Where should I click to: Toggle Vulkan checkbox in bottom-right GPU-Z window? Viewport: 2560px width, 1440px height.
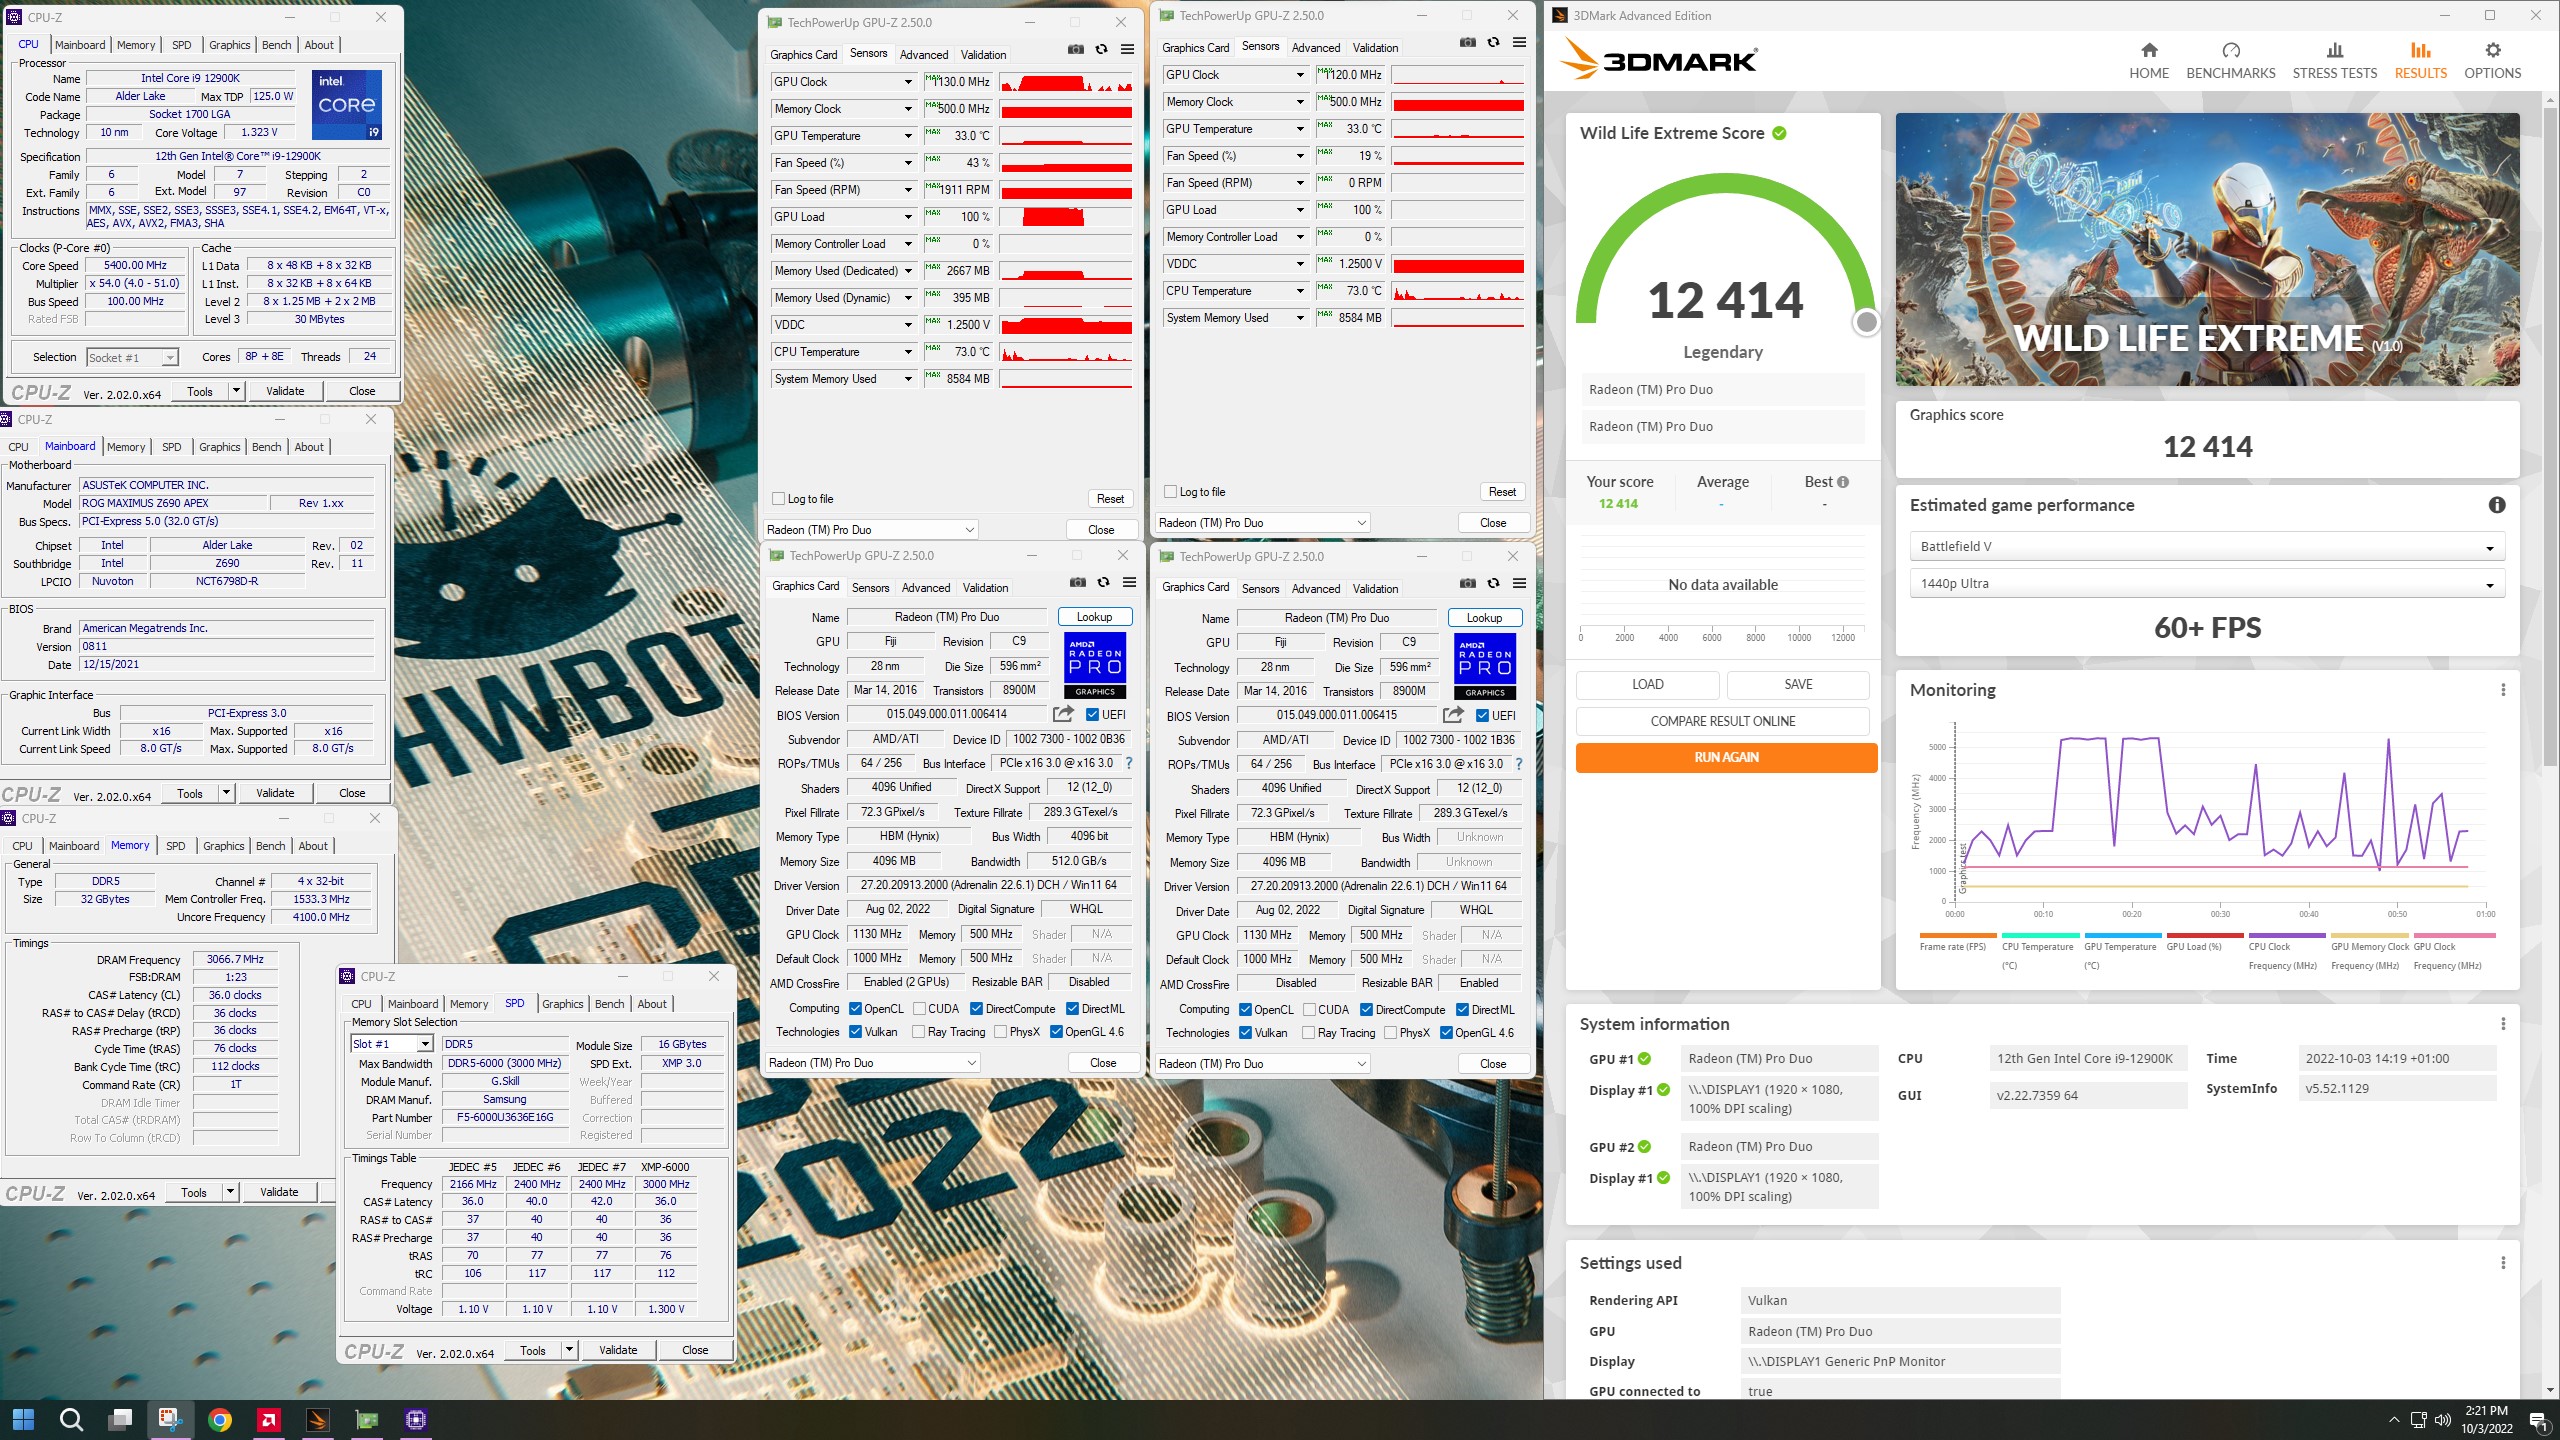[1245, 1033]
